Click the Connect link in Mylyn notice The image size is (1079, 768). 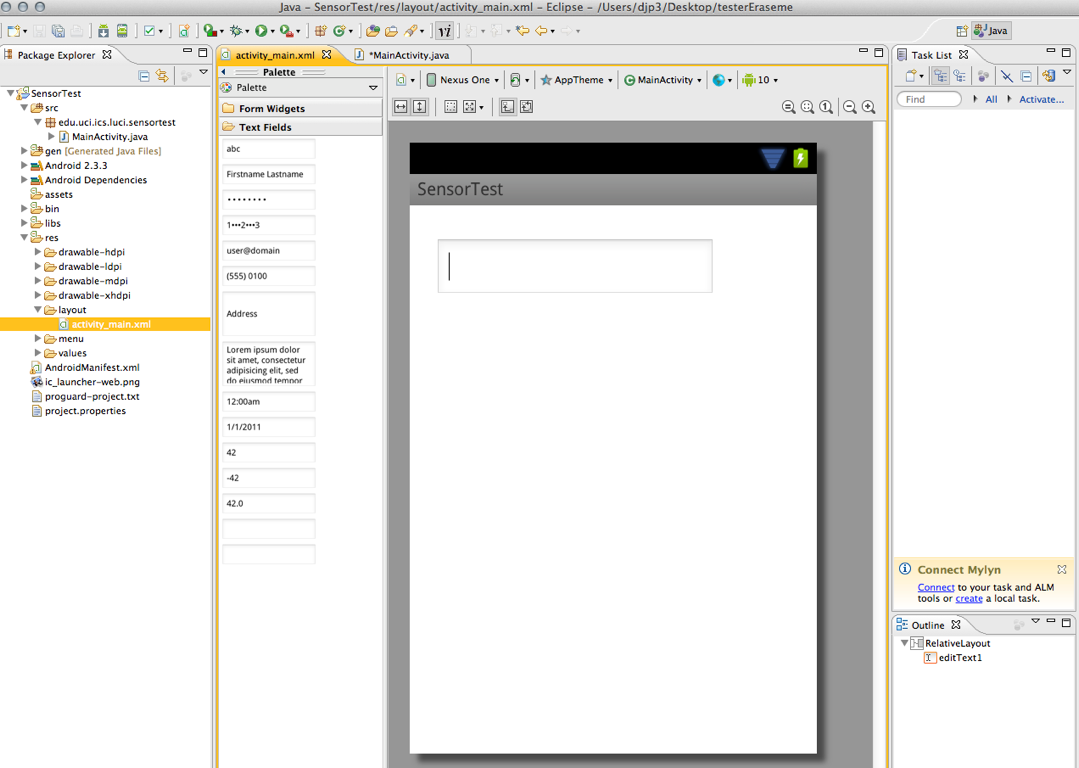935,587
